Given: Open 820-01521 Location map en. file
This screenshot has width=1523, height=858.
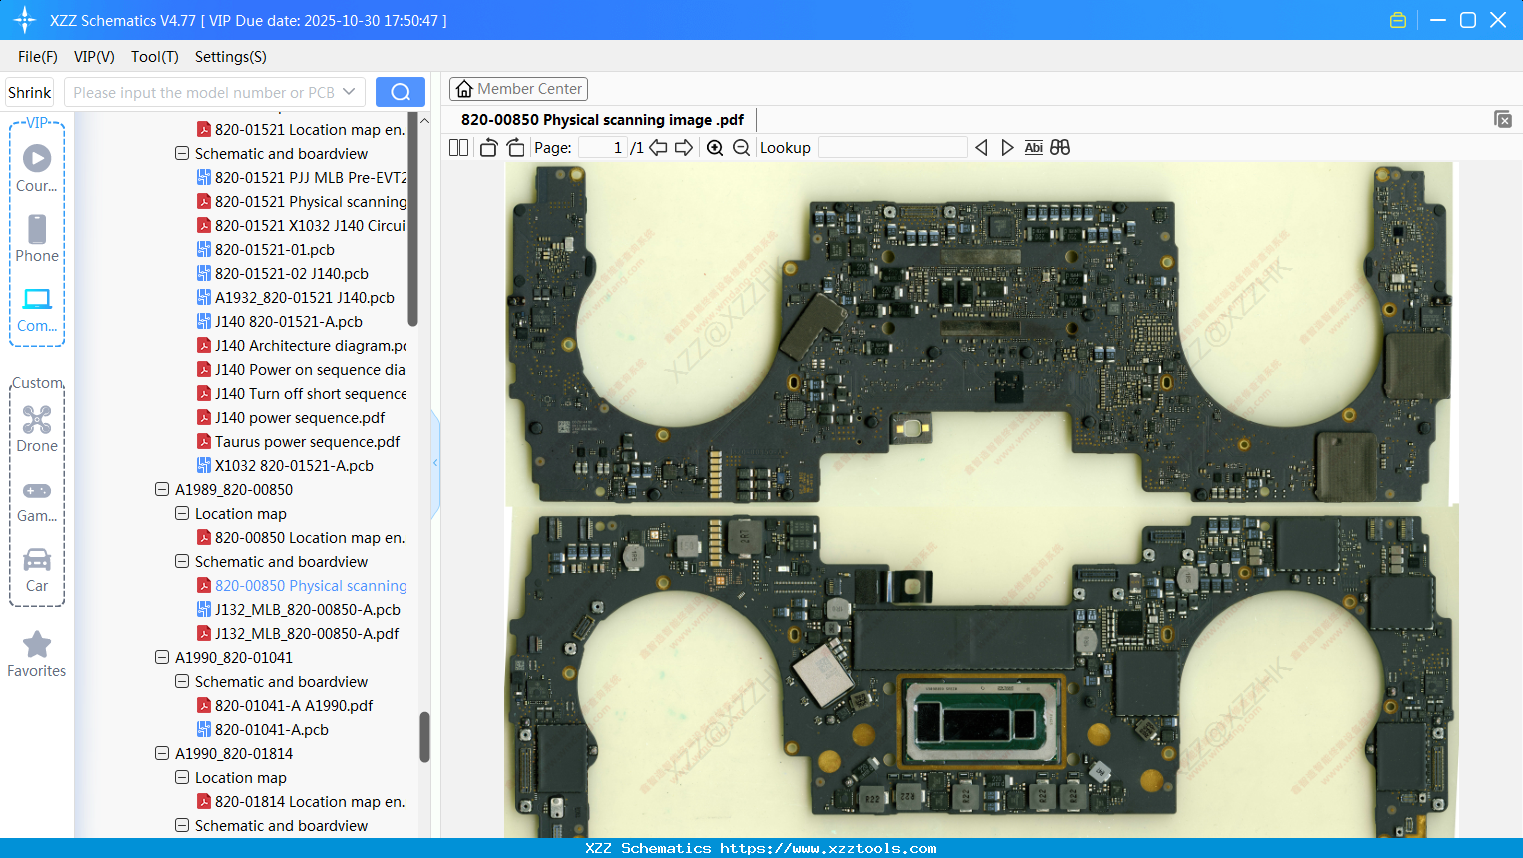Looking at the screenshot, I should coord(300,130).
